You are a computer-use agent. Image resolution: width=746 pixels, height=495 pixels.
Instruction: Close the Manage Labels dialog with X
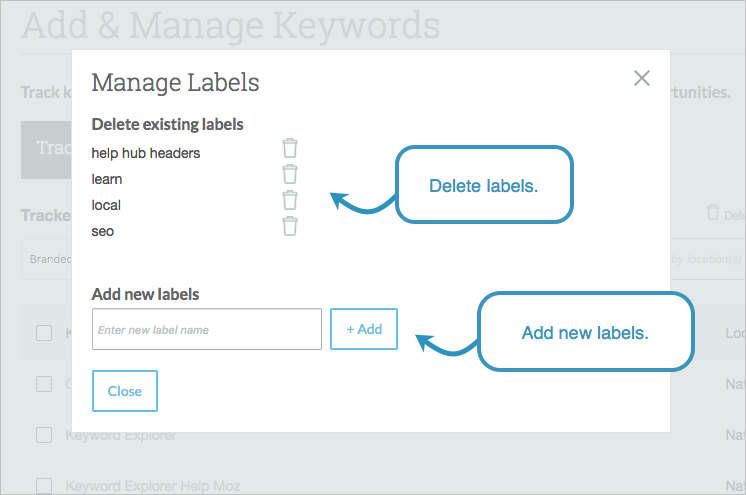point(642,78)
